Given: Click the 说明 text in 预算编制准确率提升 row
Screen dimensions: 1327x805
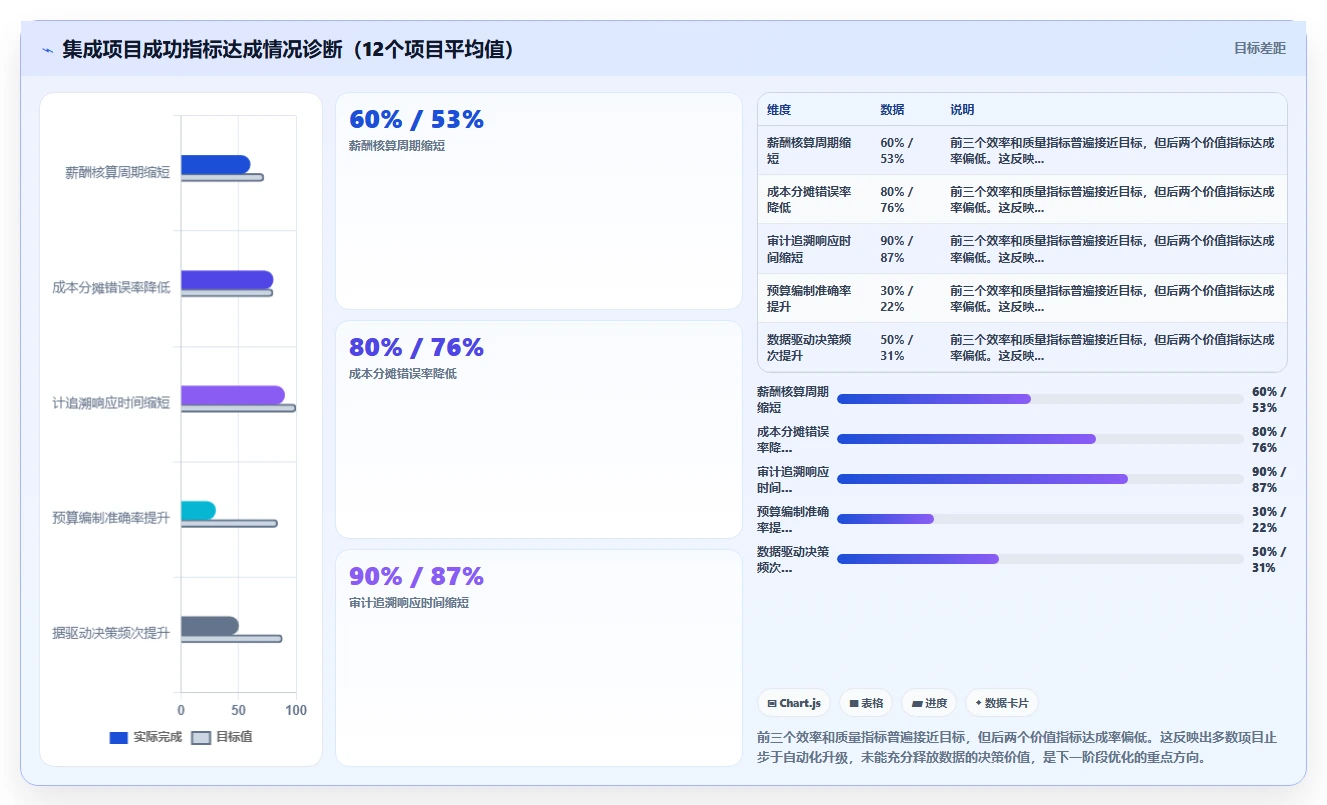Looking at the screenshot, I should click(x=1112, y=299).
